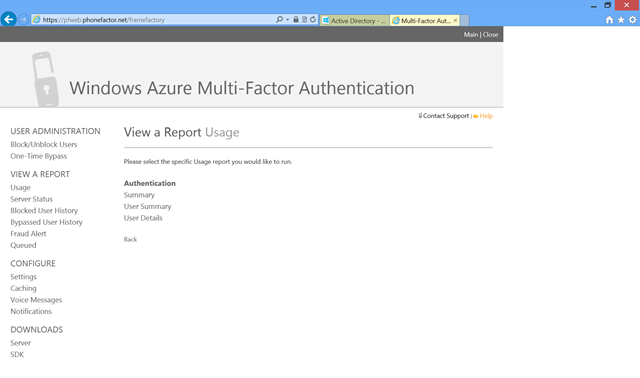Click the Back link below reports
The image size is (640, 378).
pos(130,240)
